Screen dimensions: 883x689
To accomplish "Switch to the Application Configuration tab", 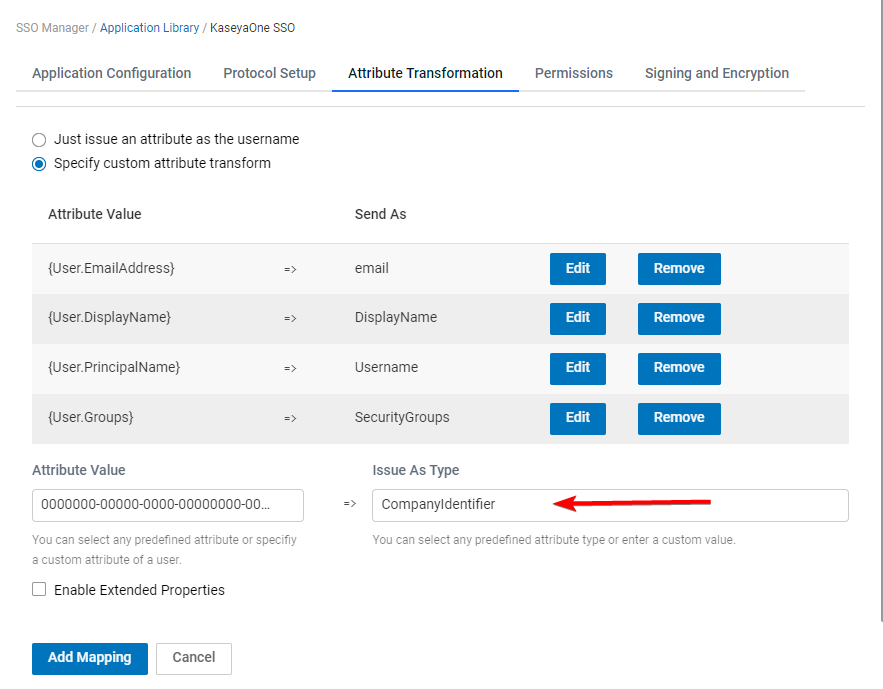I will [112, 73].
